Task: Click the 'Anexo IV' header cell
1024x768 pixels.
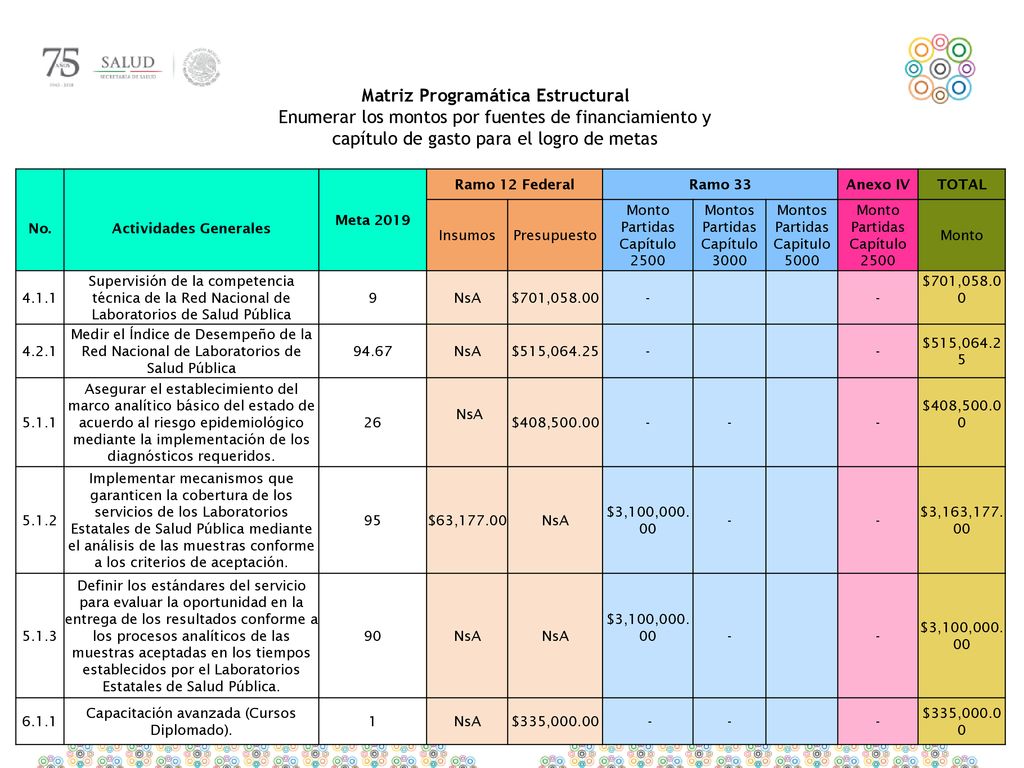Action: coord(878,184)
